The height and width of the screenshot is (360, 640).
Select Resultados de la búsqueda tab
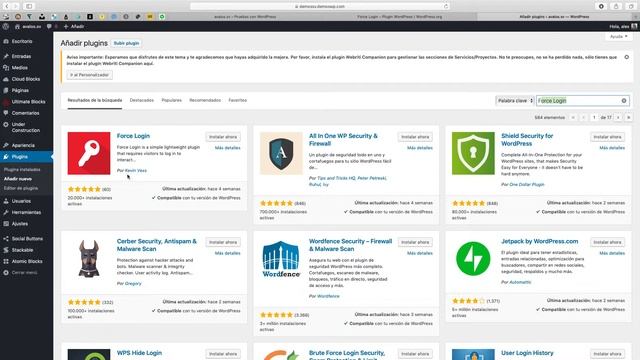pos(95,100)
